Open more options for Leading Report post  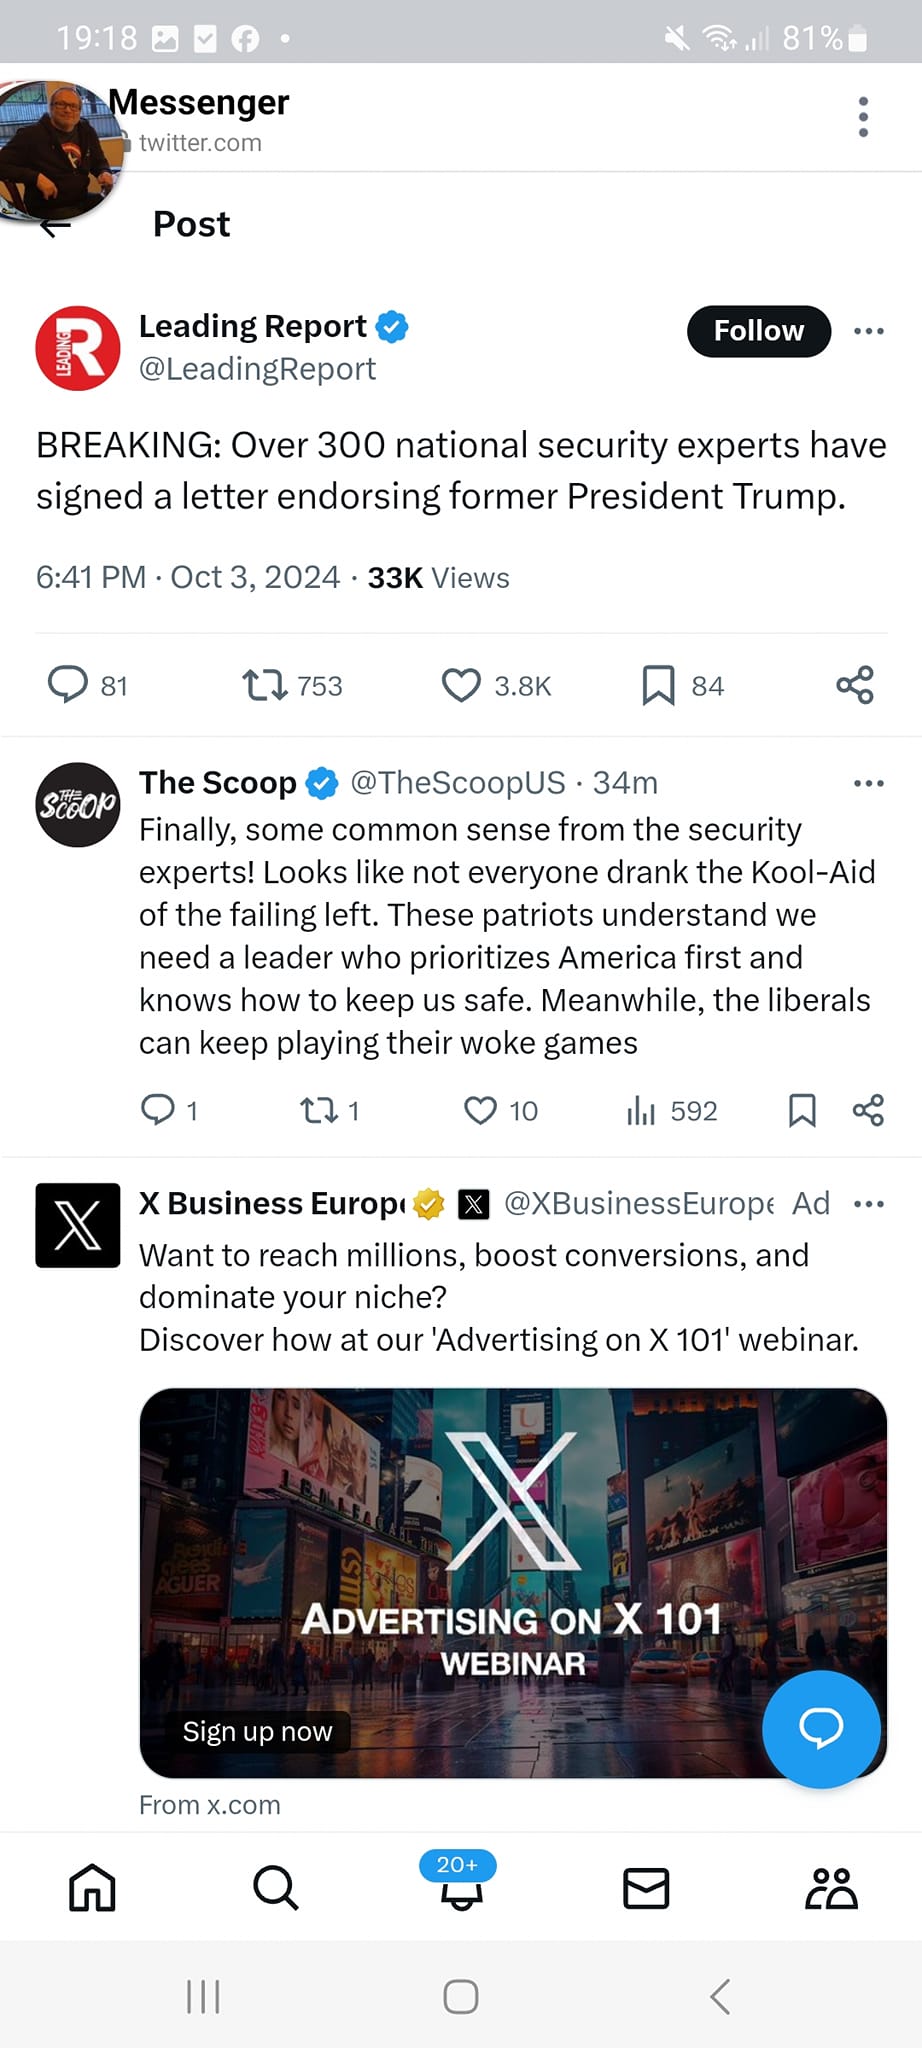click(869, 331)
